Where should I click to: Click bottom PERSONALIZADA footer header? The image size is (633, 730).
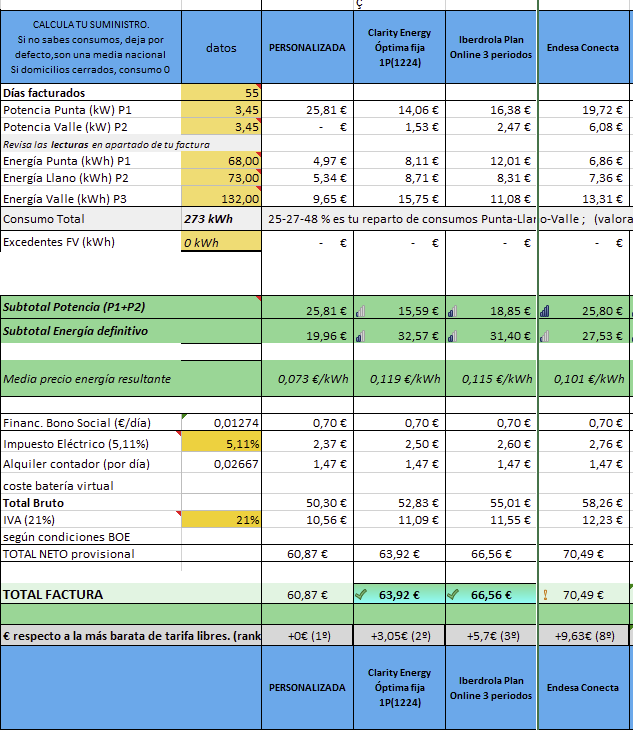point(307,688)
